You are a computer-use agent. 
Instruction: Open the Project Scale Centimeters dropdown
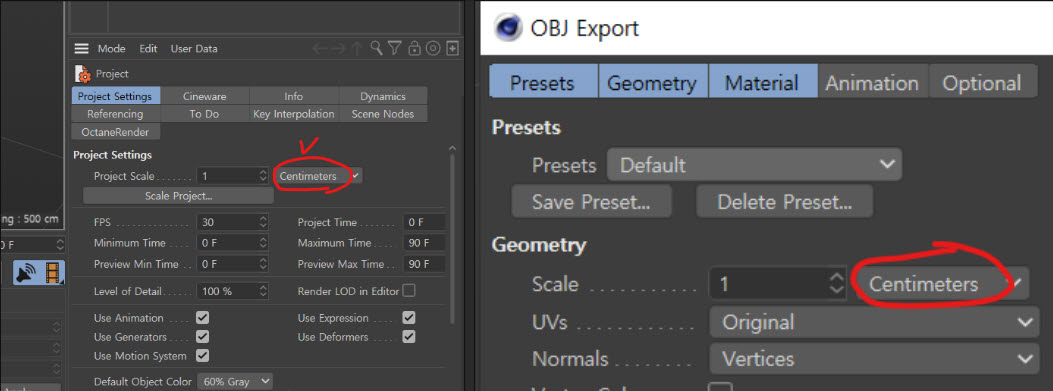[x=318, y=176]
